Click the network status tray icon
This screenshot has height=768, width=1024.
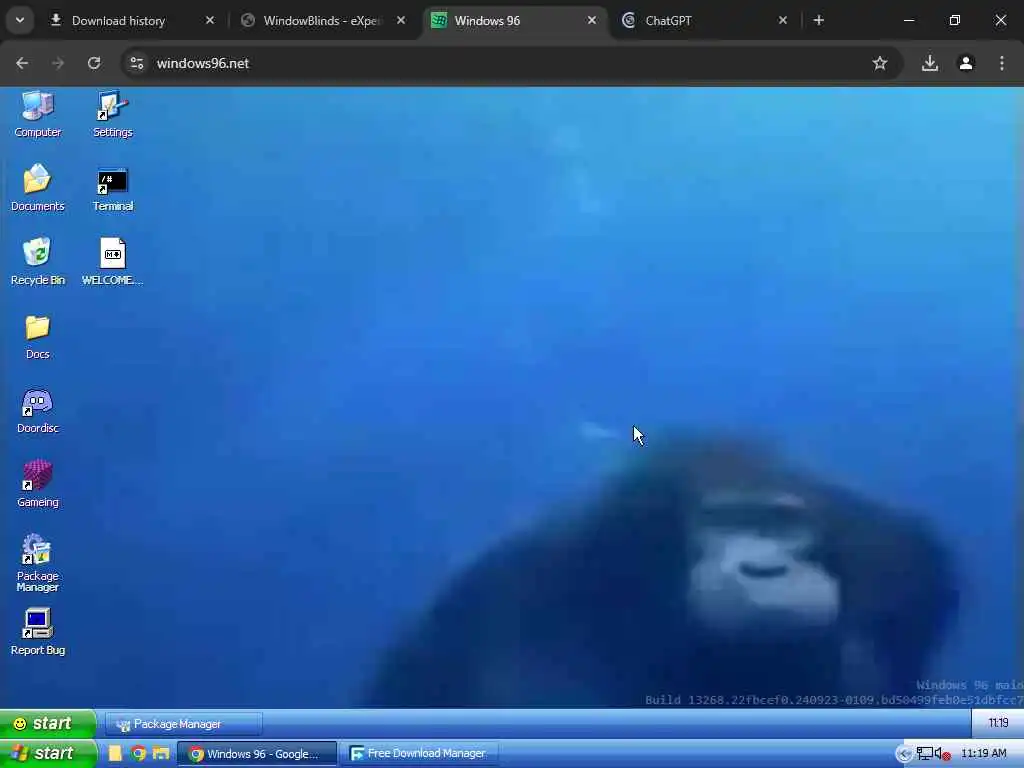click(924, 754)
